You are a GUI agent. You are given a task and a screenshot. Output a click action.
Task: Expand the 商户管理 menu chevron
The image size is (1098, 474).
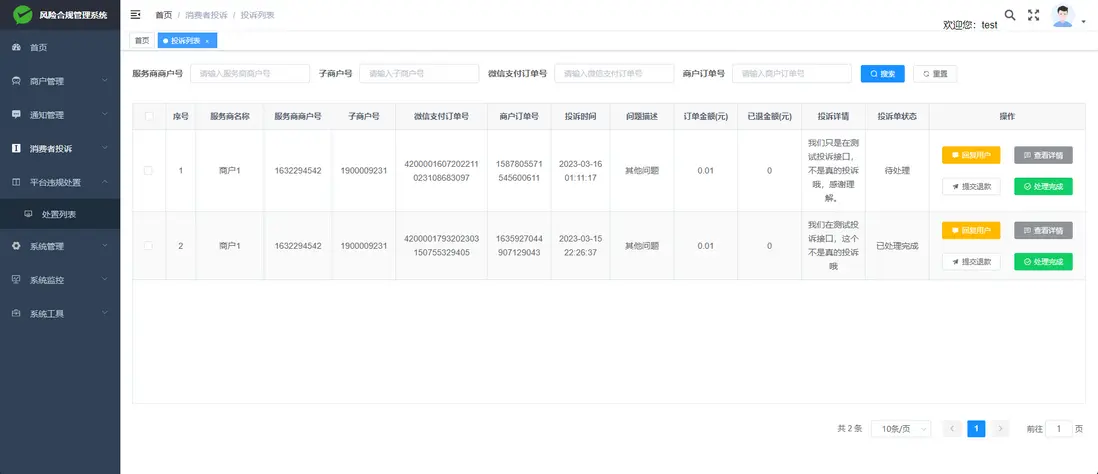coord(104,81)
